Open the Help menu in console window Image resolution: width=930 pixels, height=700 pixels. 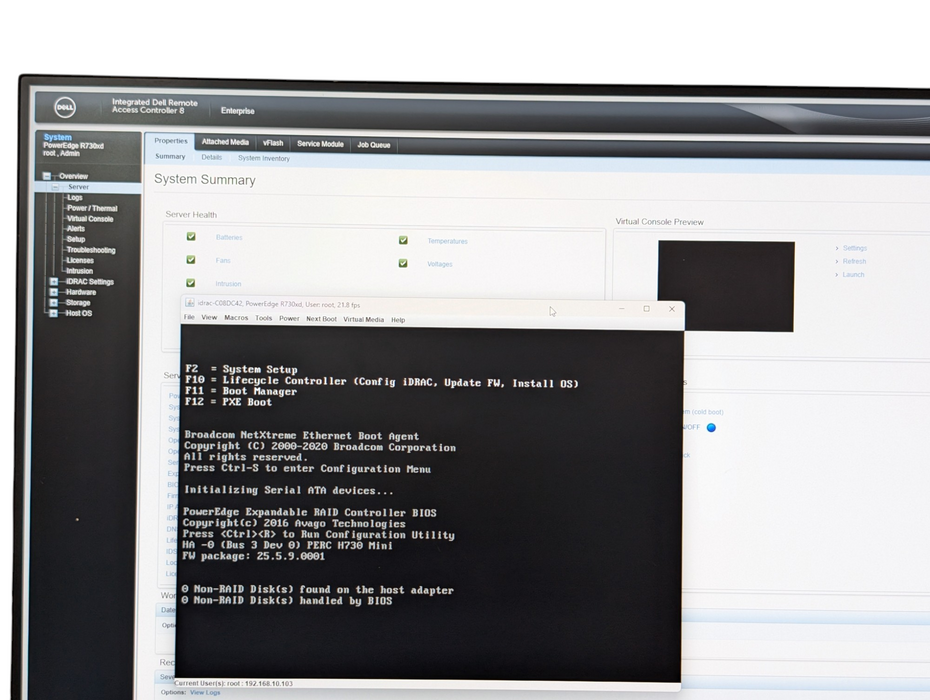click(x=398, y=320)
